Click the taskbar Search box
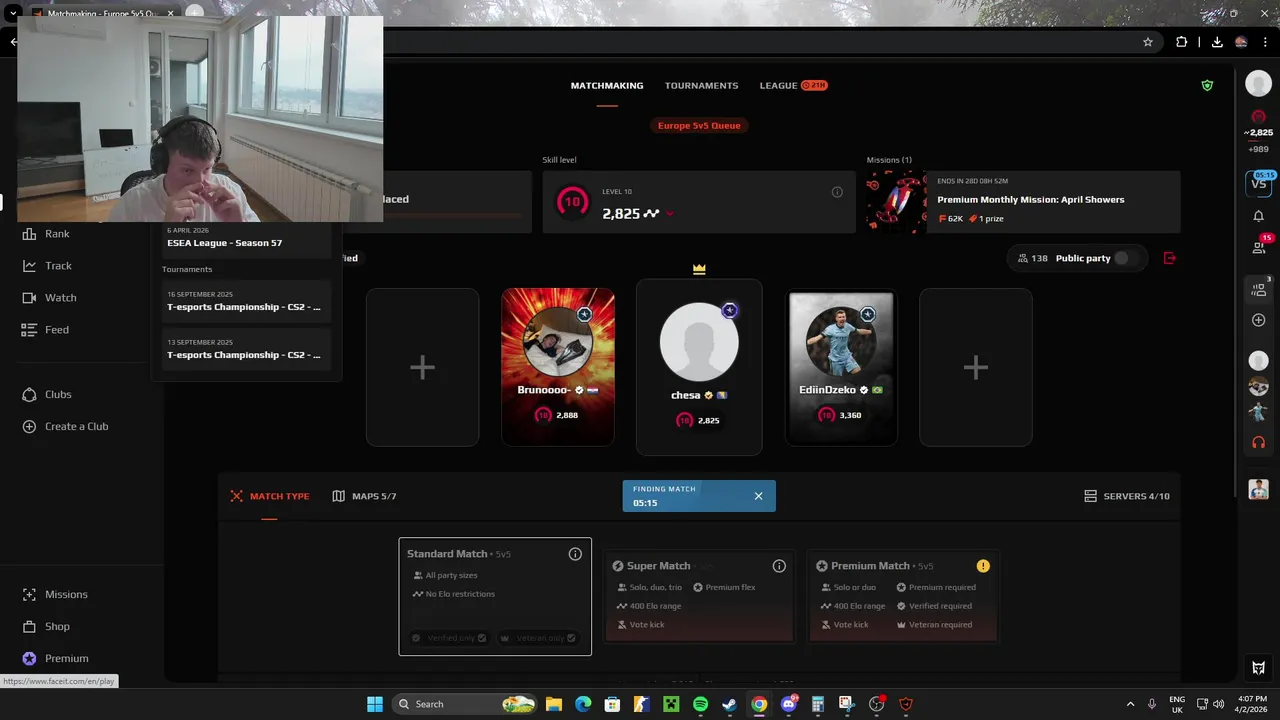 464,704
